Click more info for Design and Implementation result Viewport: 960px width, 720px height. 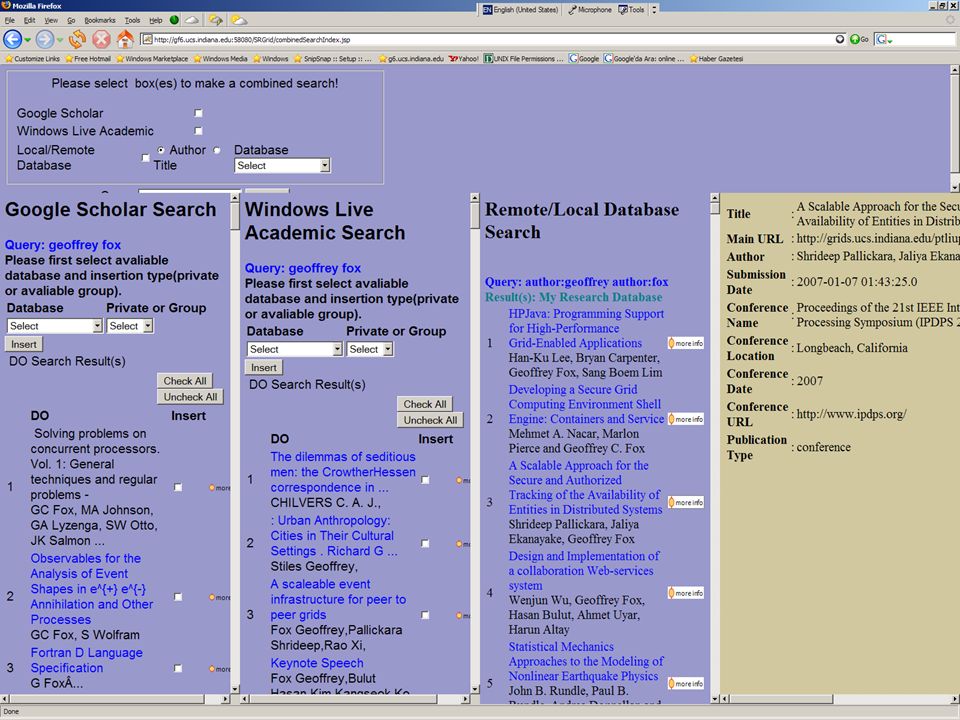click(x=686, y=593)
